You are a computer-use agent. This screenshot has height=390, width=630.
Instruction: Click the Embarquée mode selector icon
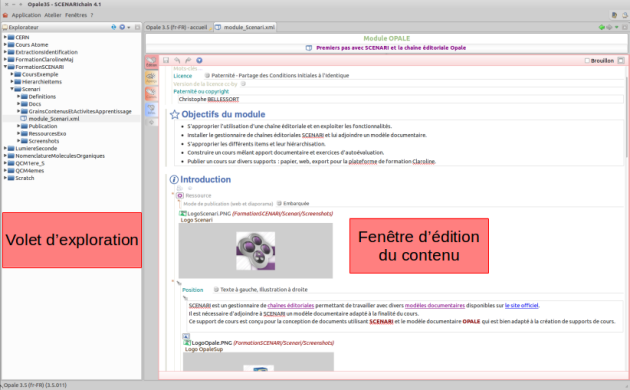(x=279, y=204)
